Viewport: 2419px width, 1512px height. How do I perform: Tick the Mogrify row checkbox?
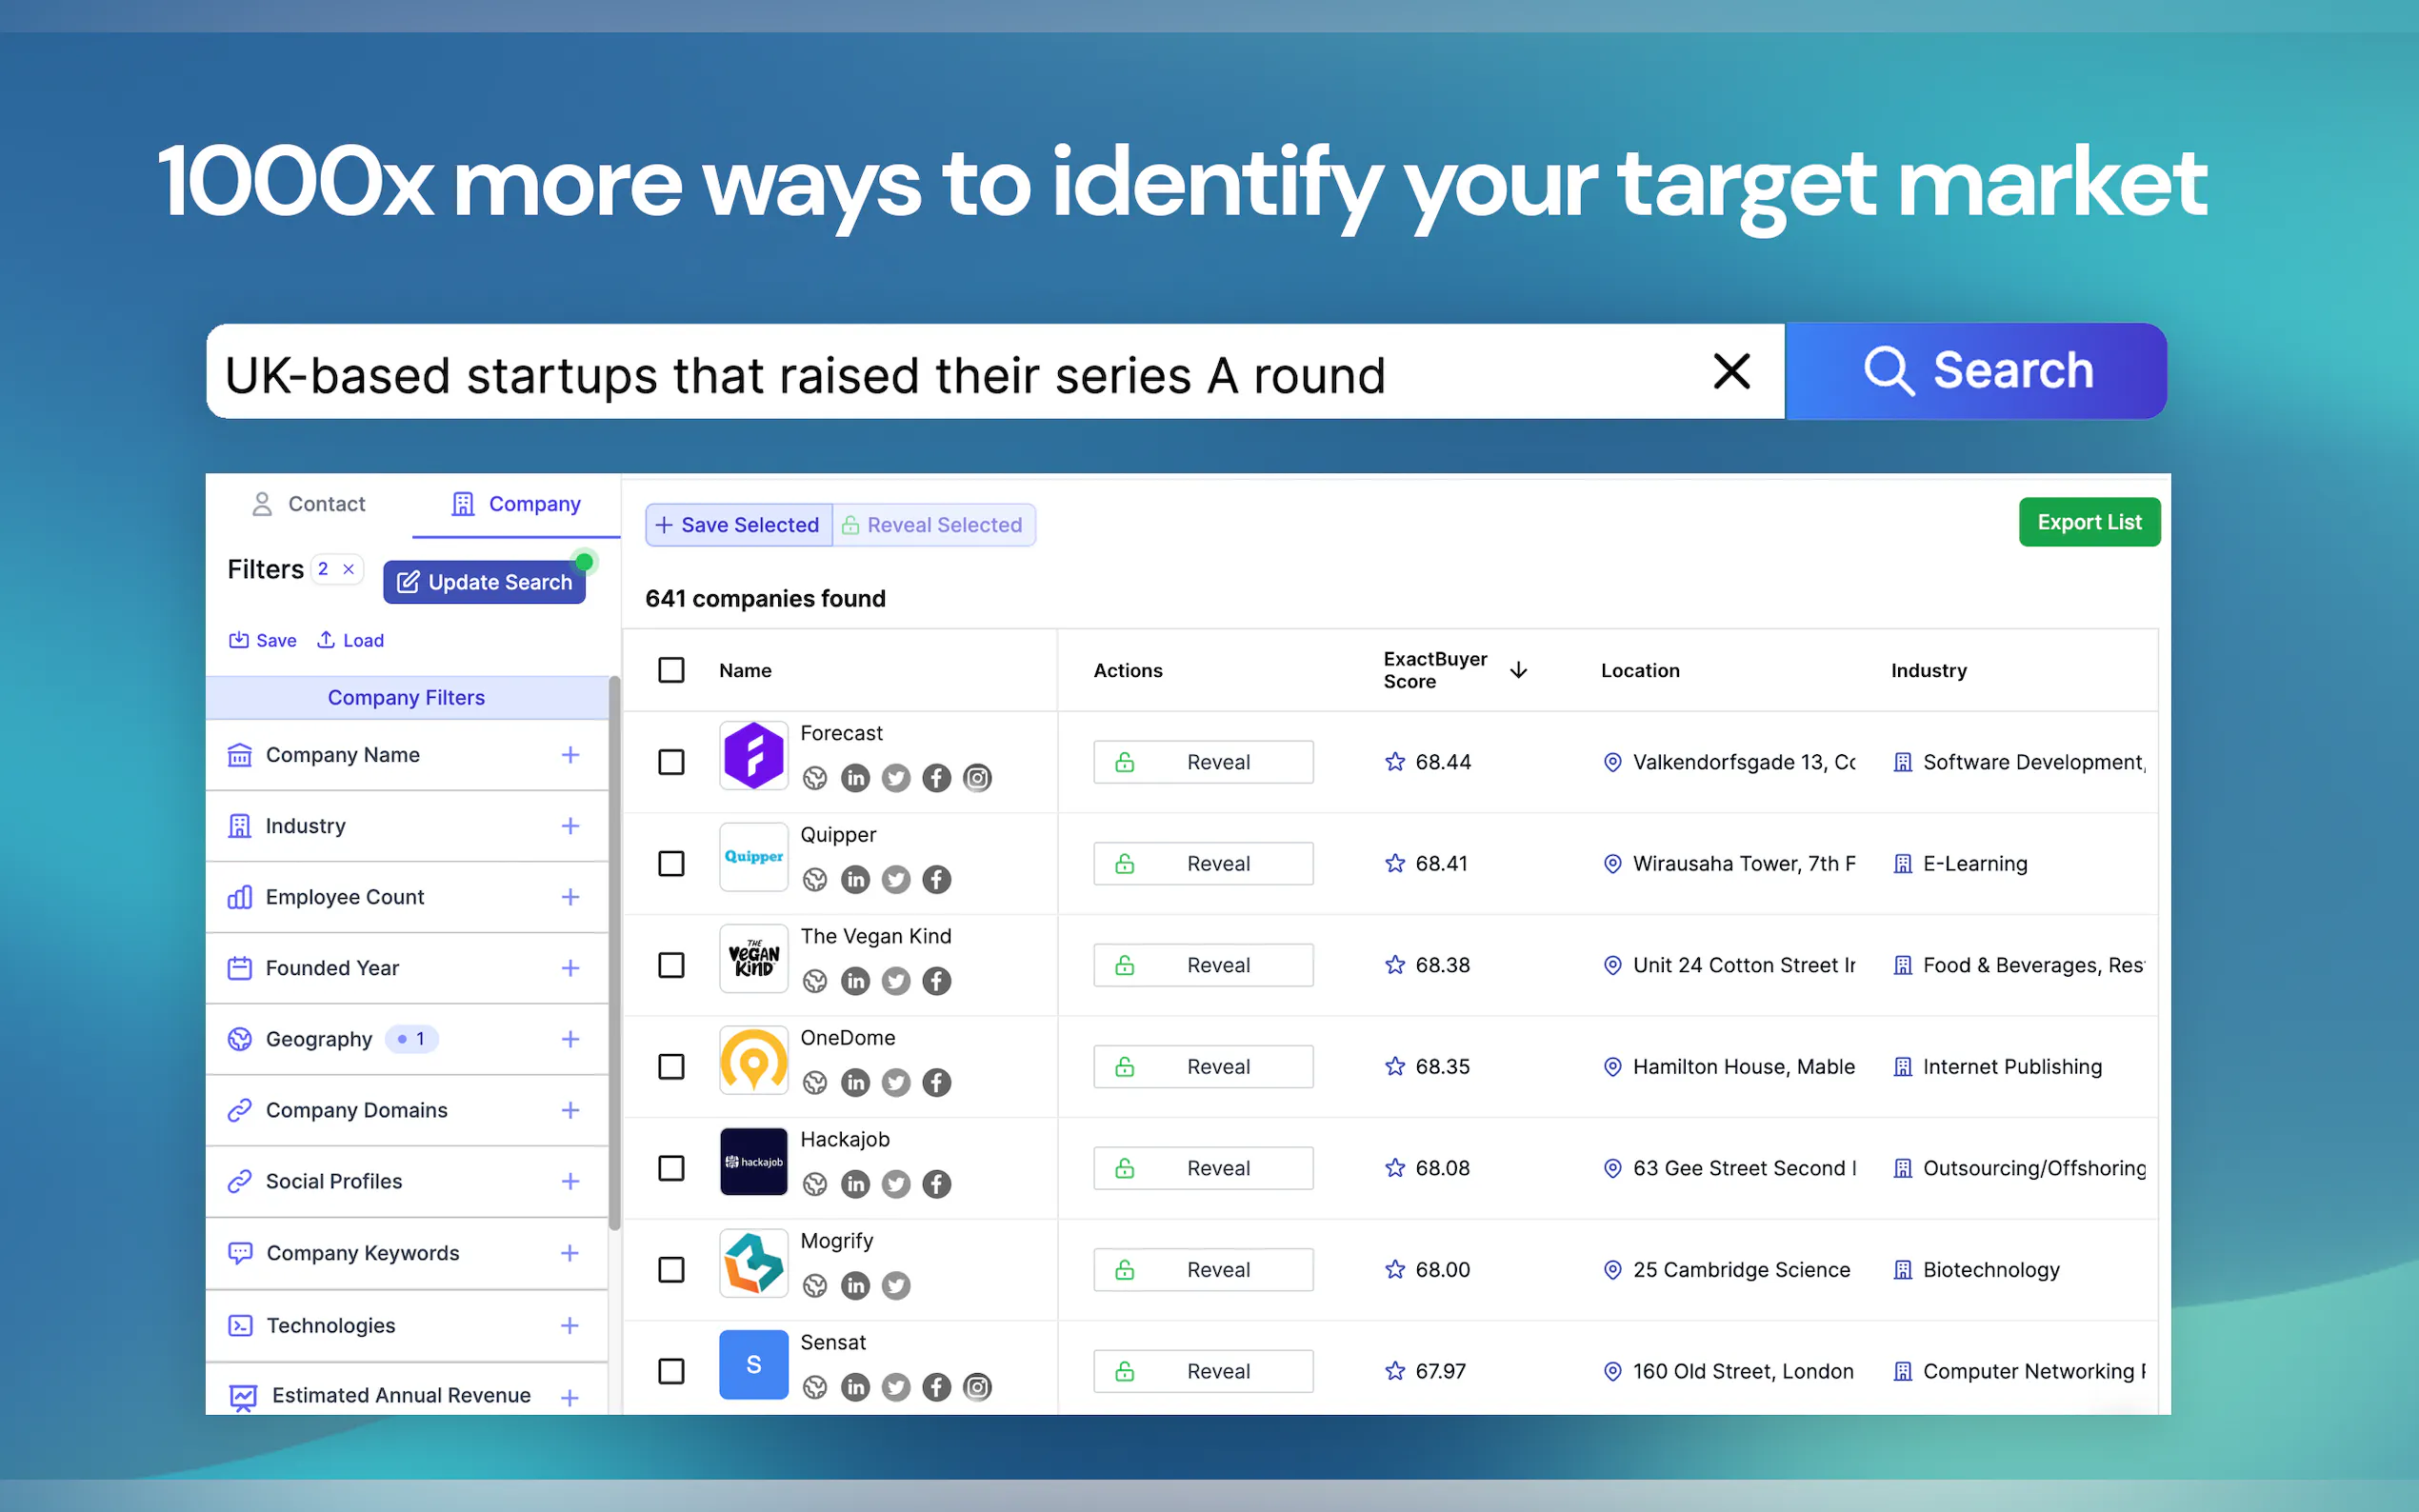click(x=671, y=1270)
